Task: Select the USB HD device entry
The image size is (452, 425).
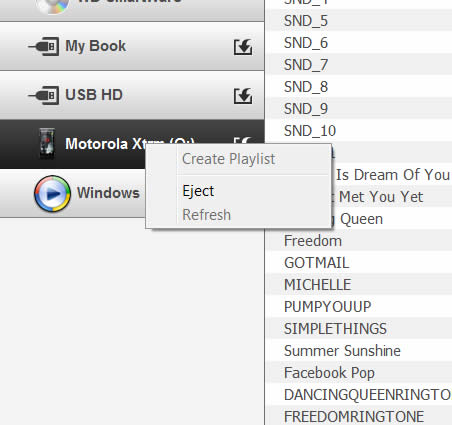Action: [132, 95]
